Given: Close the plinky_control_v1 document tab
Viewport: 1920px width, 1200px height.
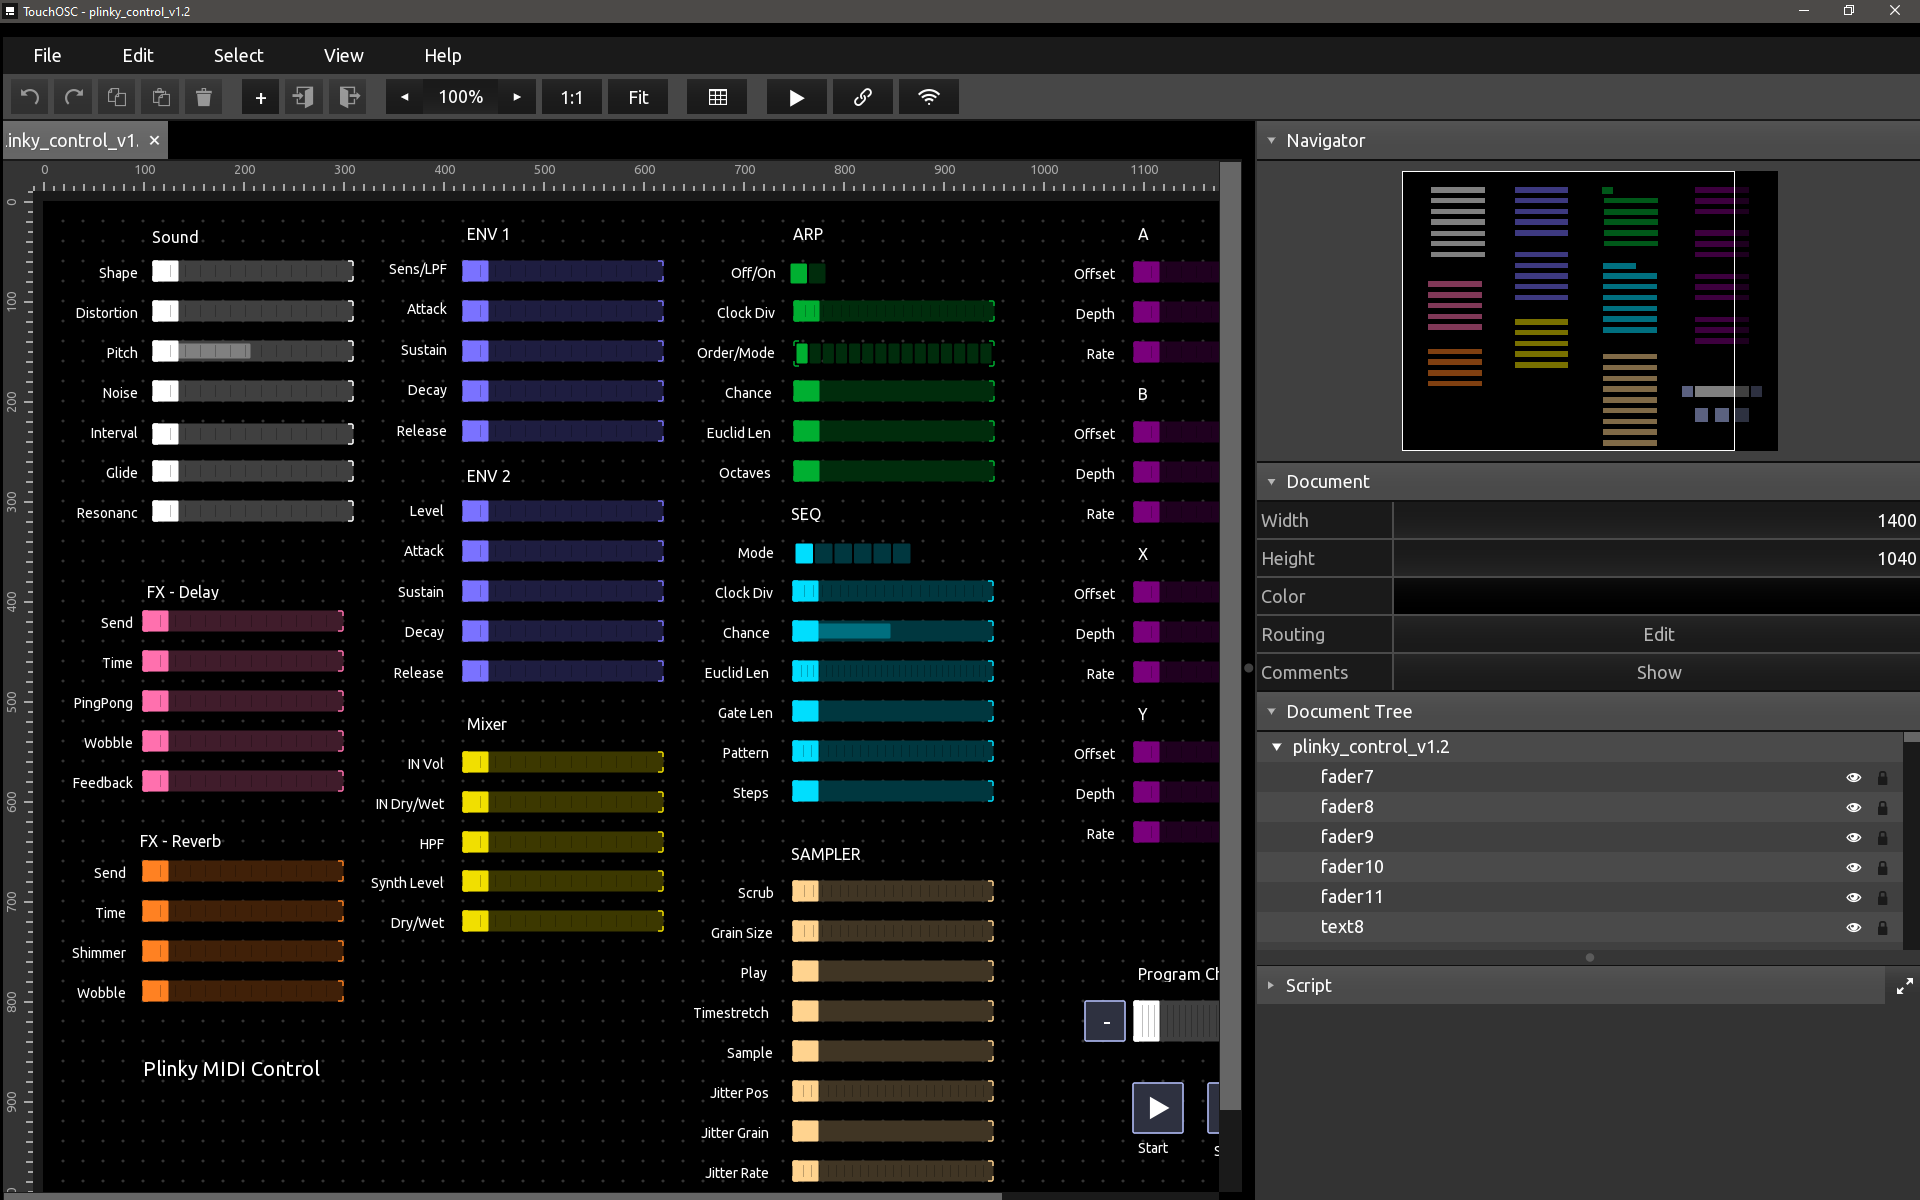Looking at the screenshot, I should (154, 140).
